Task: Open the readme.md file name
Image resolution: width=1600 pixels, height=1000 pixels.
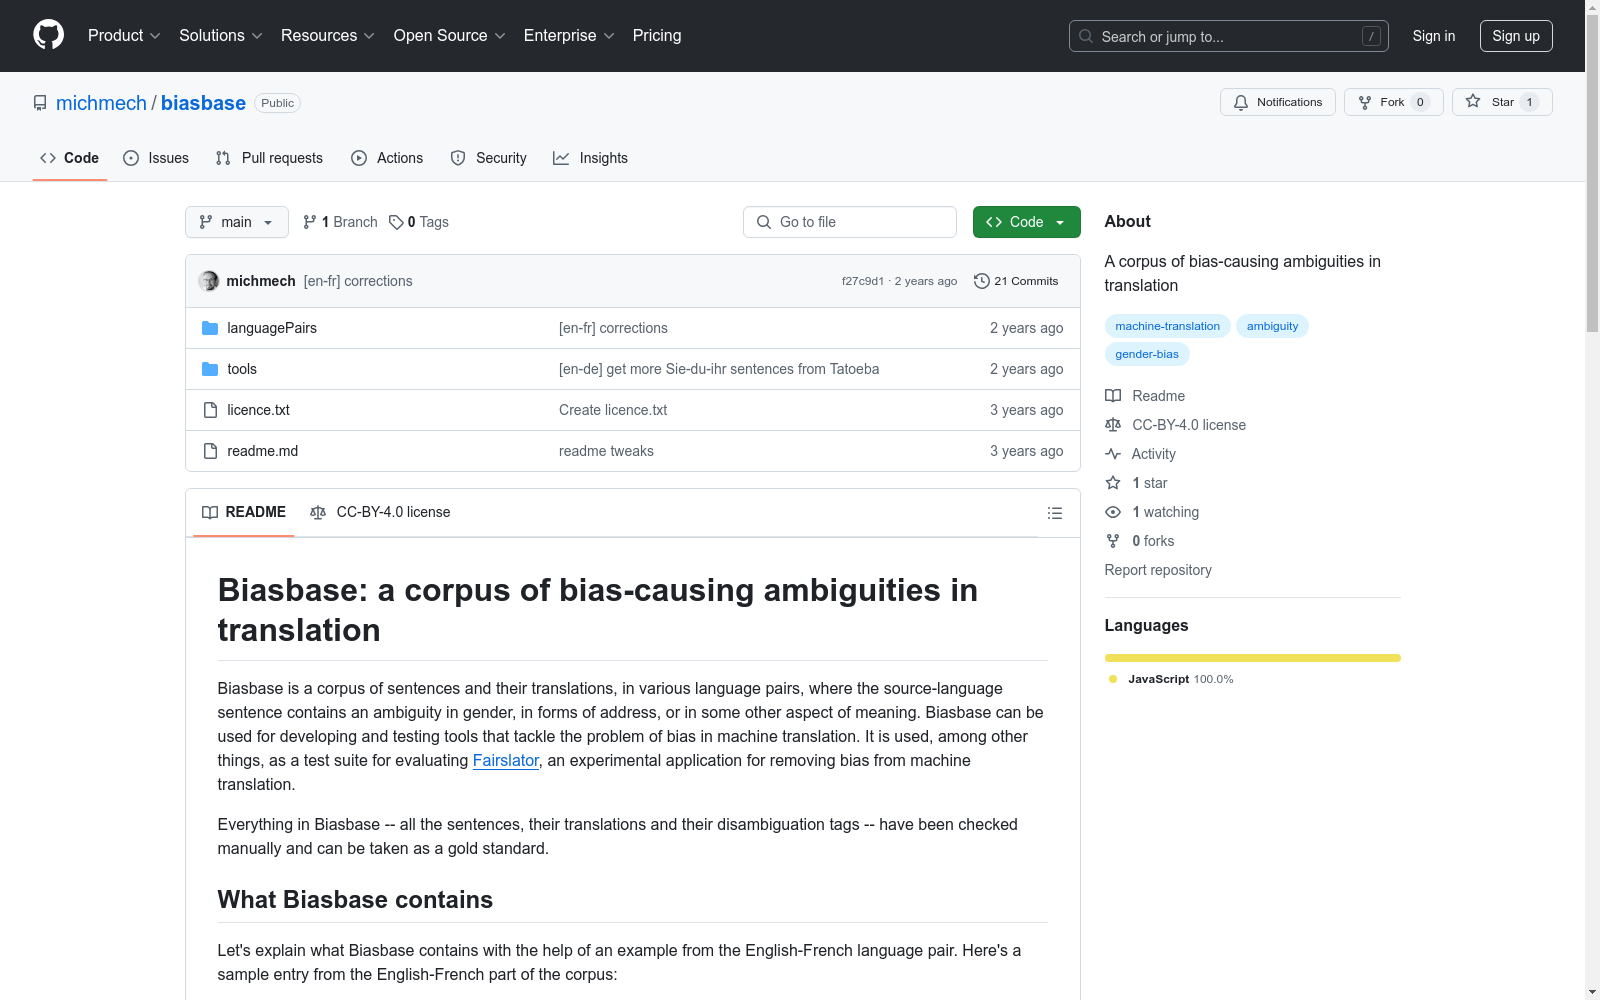Action: pos(262,451)
